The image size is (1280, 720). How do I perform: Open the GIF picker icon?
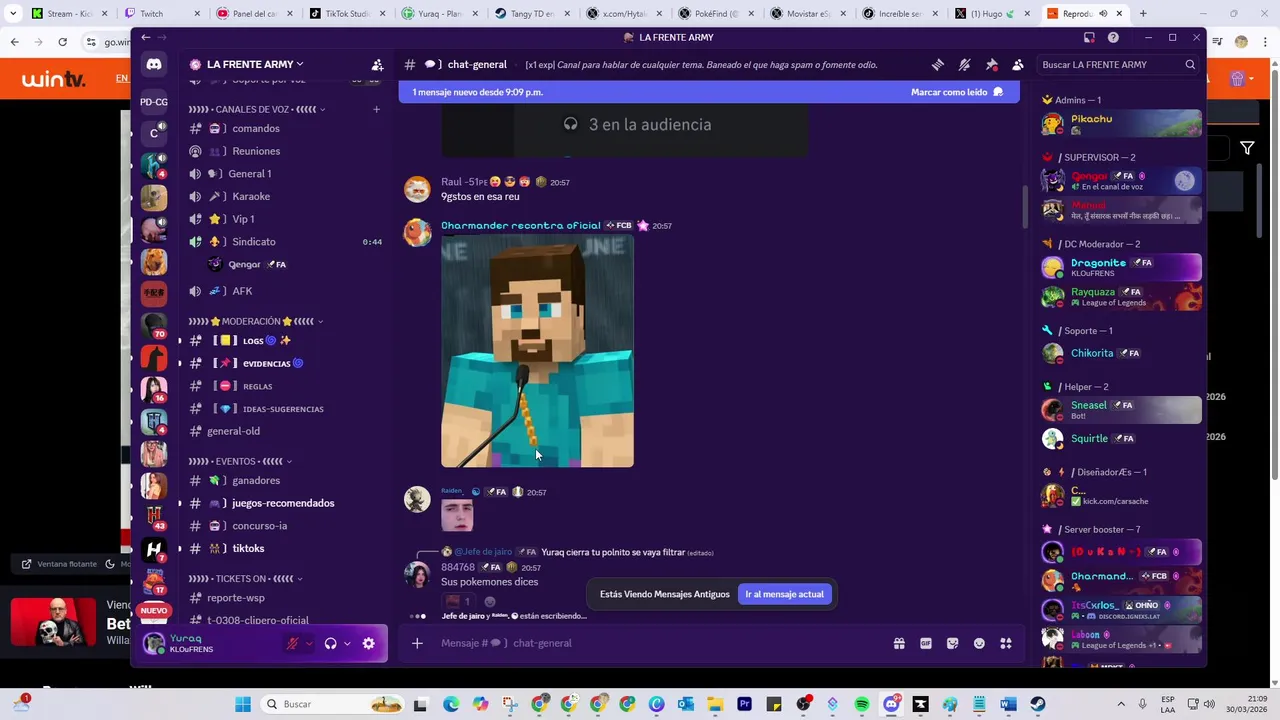[926, 643]
